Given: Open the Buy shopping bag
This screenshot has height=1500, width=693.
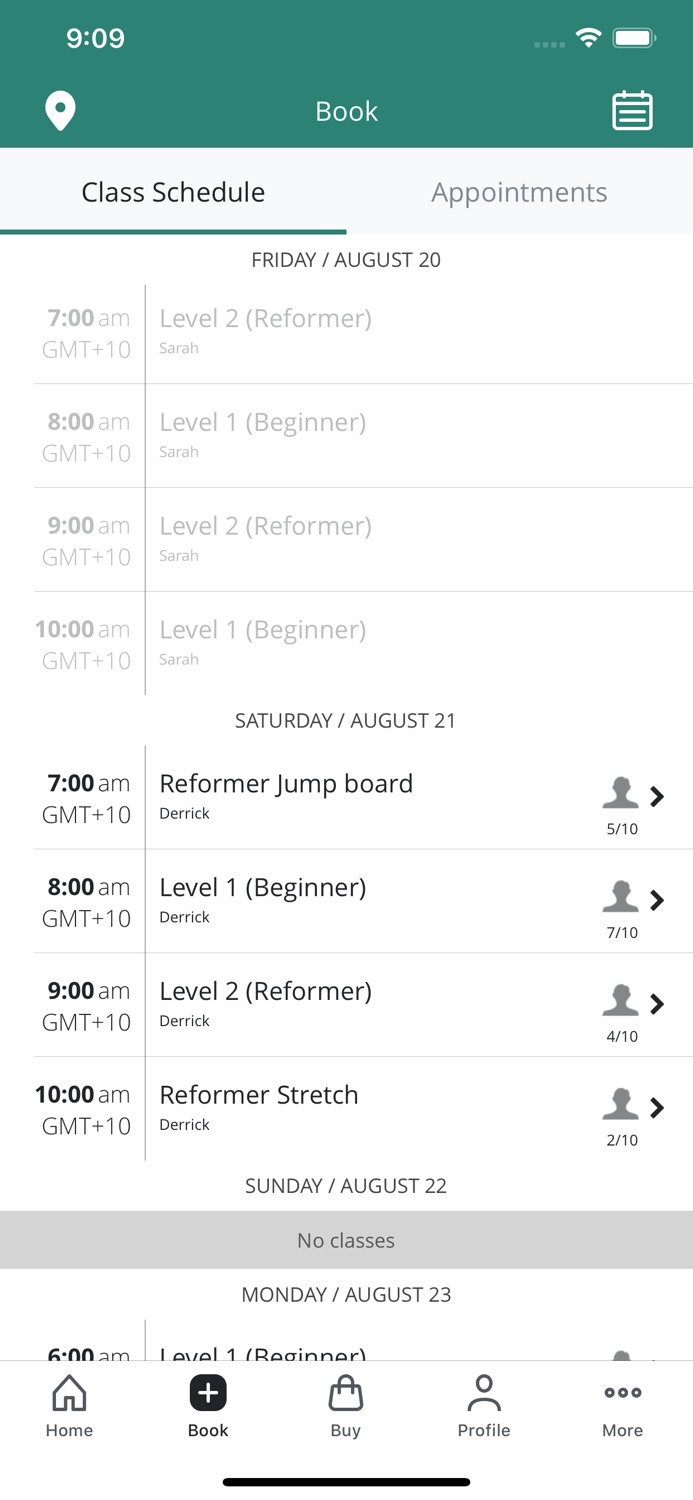Looking at the screenshot, I should [x=345, y=1393].
